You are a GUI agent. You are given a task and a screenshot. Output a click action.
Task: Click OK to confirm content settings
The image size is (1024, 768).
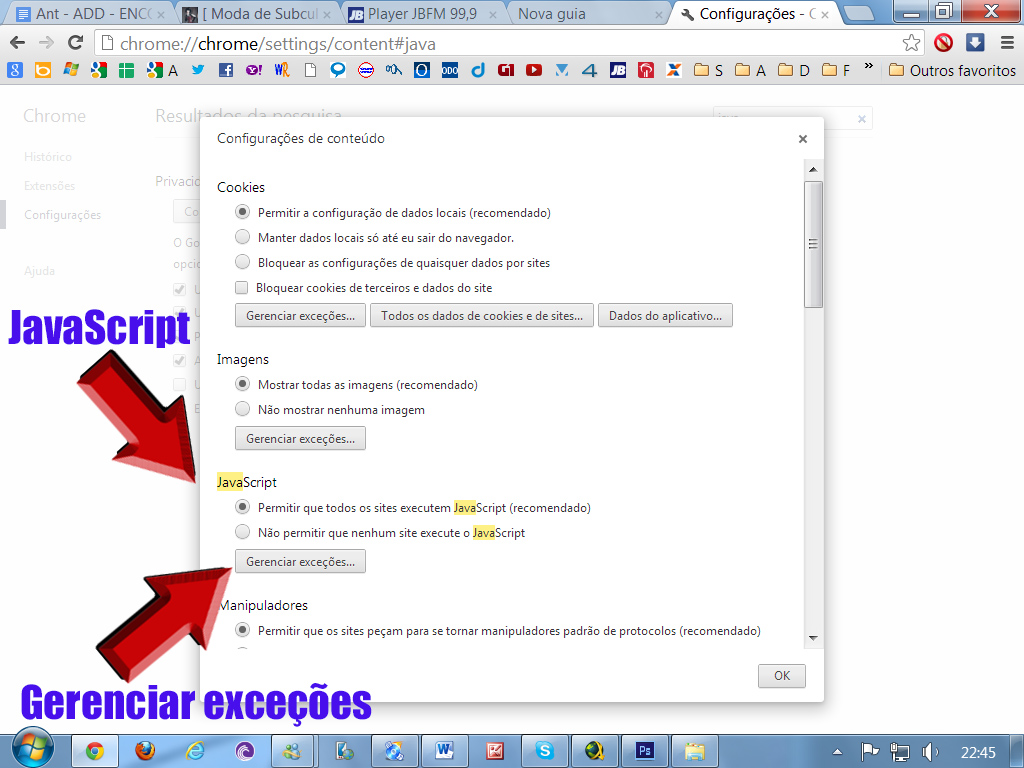pos(782,675)
